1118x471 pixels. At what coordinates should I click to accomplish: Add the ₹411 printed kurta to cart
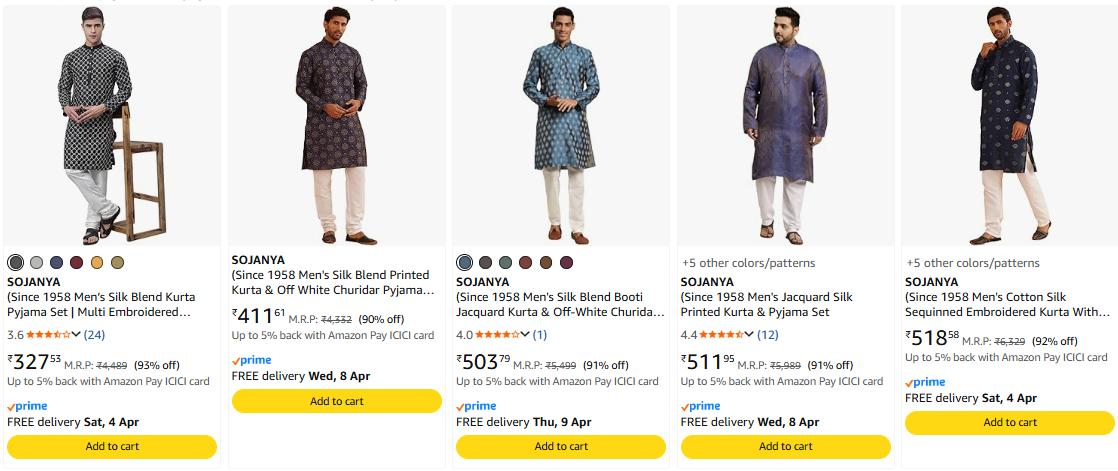click(336, 401)
